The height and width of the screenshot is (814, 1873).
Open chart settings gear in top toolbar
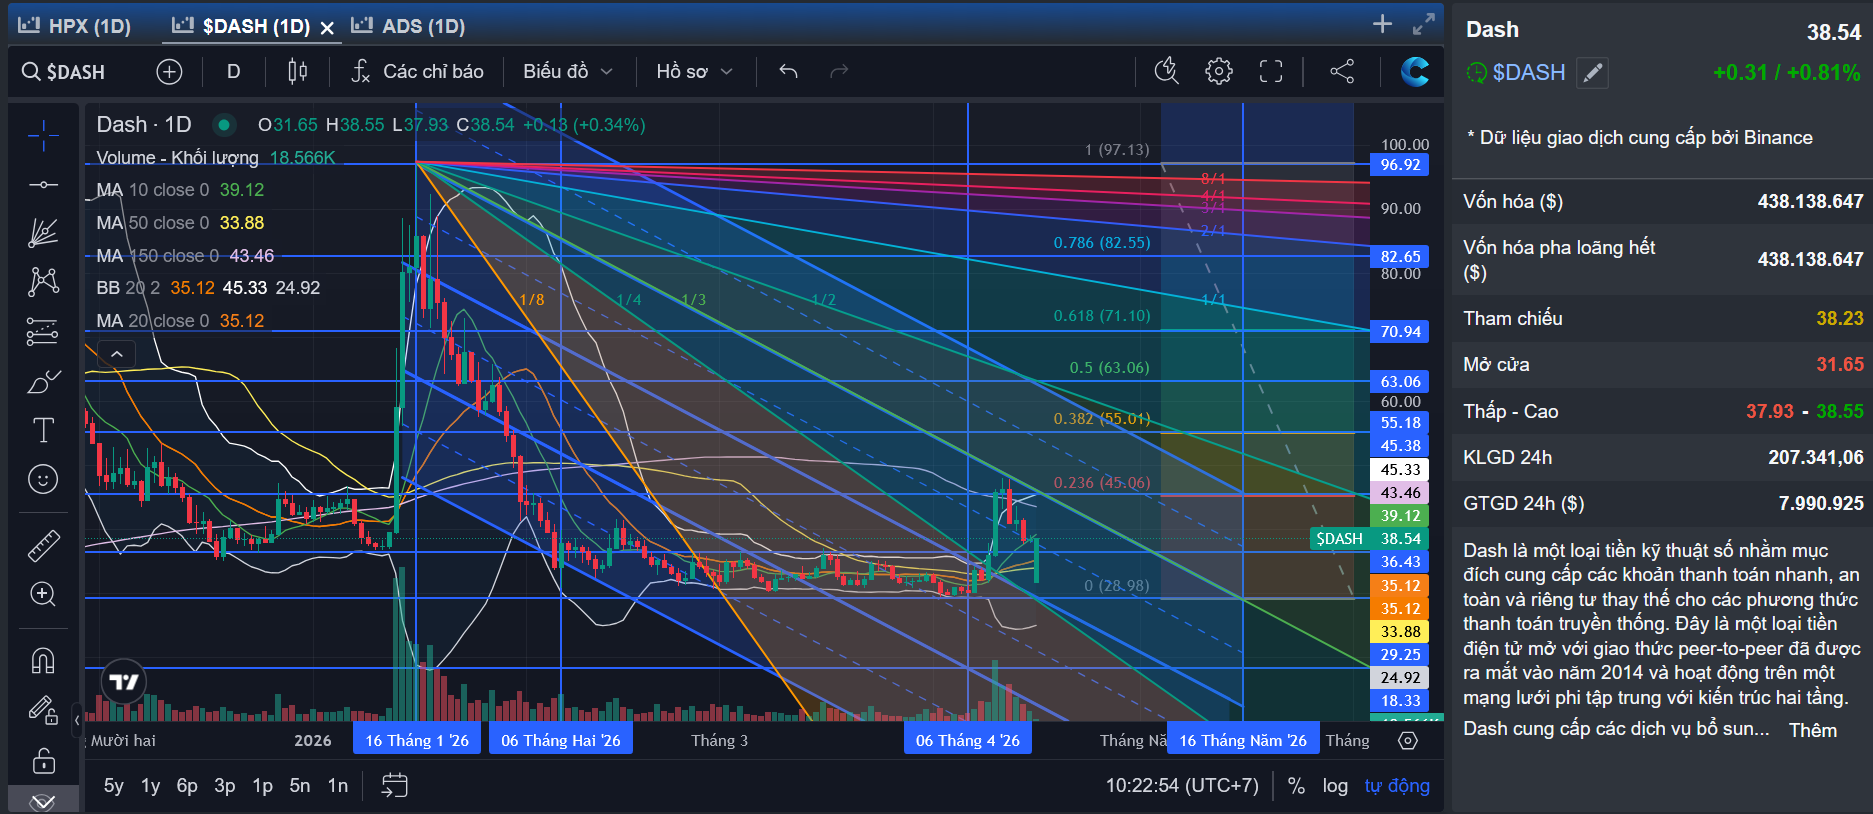(x=1218, y=71)
